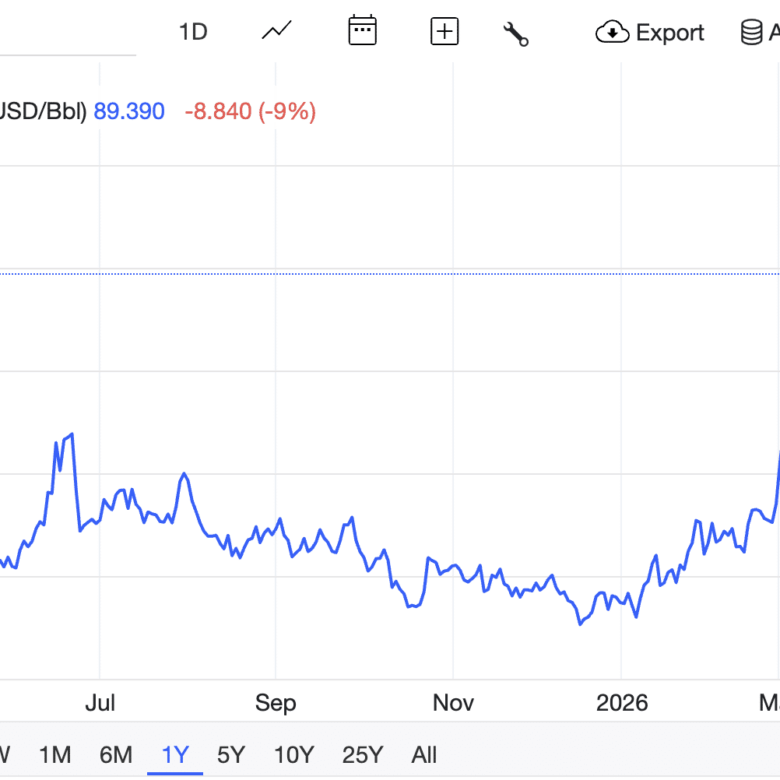The height and width of the screenshot is (780, 780).
Task: Click the 2026 label on time axis
Action: point(621,703)
